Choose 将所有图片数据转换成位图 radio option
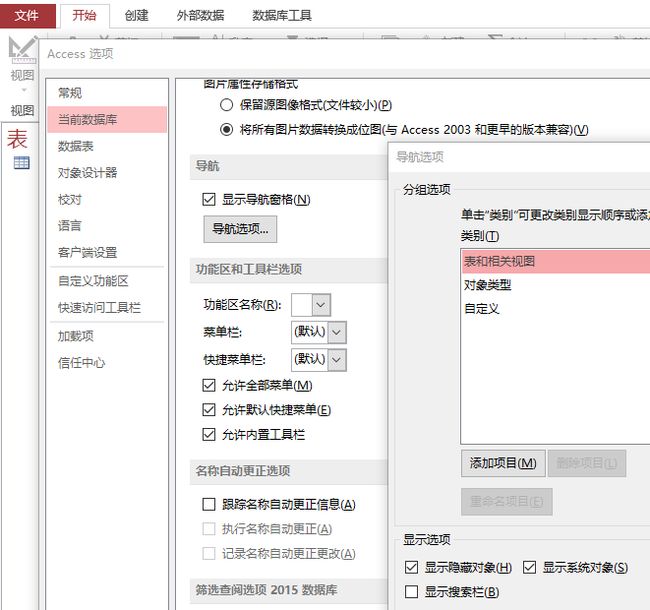This screenshot has height=610, width=650. click(x=226, y=130)
